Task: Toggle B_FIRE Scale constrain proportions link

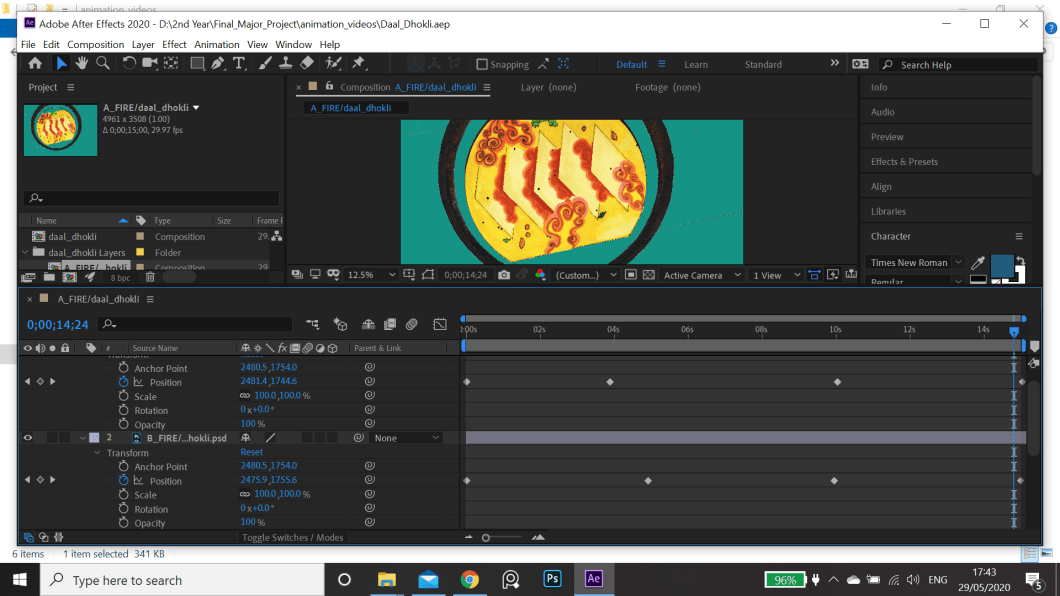Action: pos(245,494)
